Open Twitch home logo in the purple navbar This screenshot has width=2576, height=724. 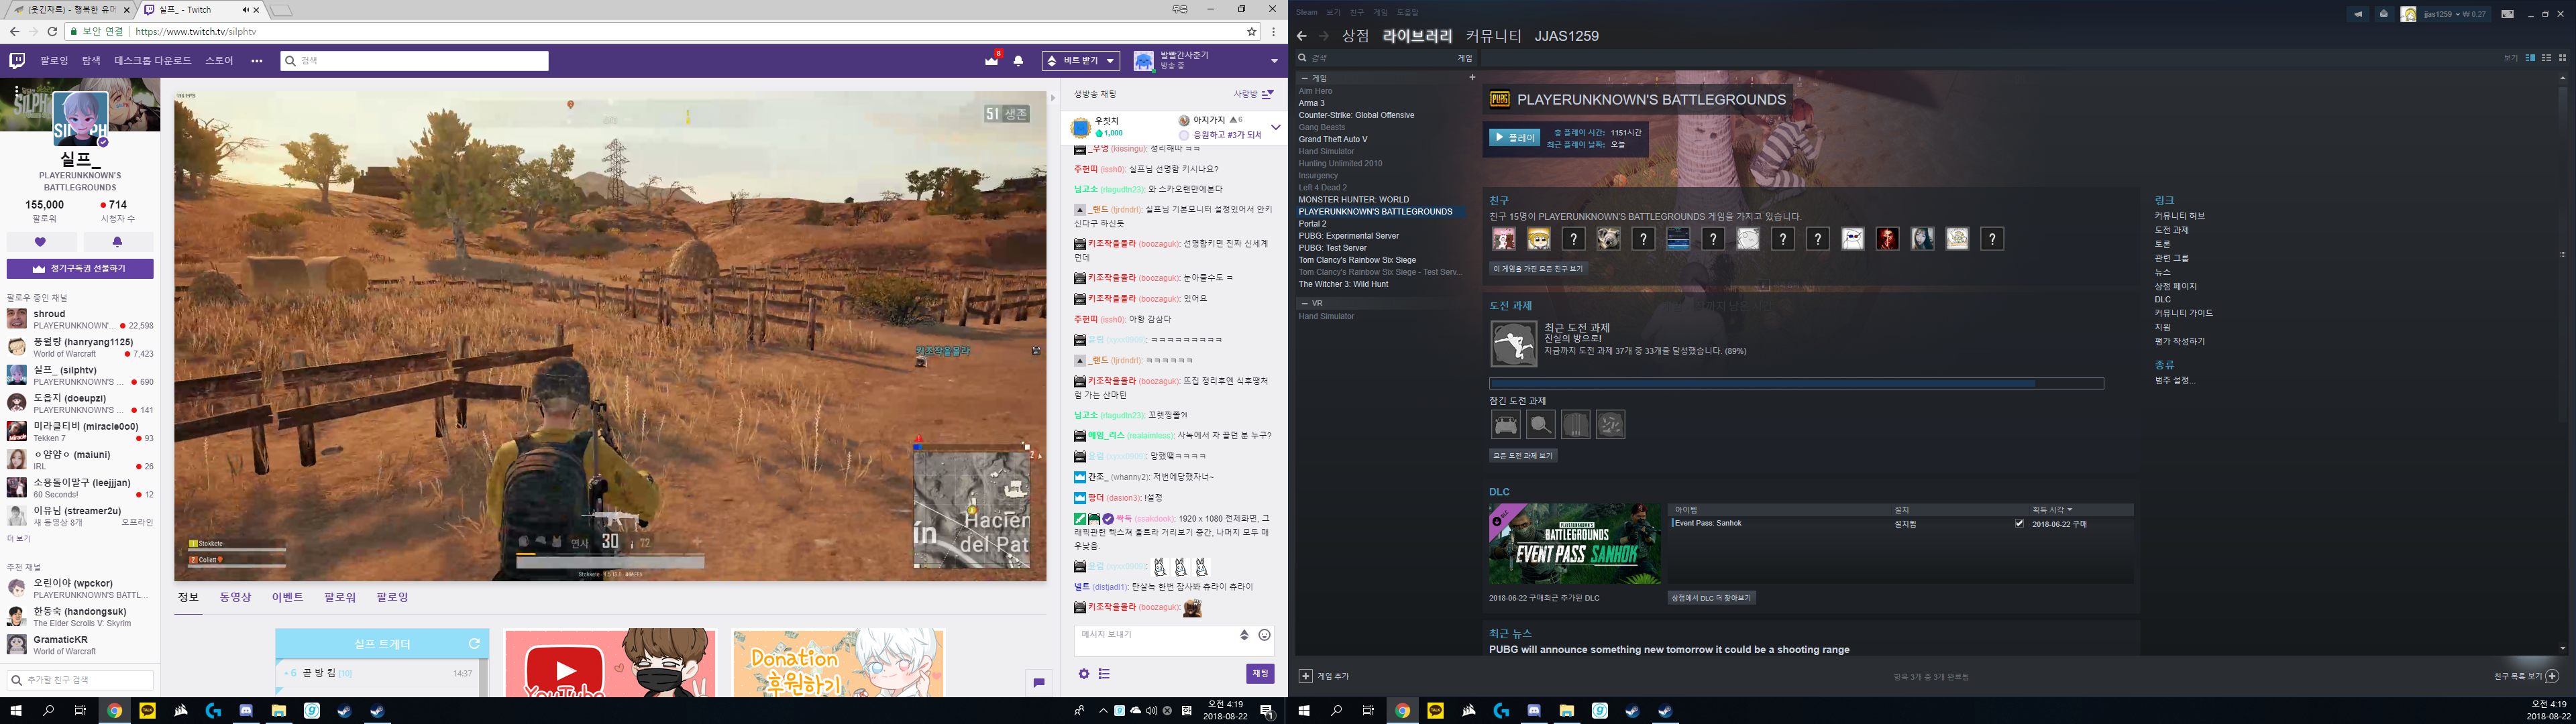point(17,61)
